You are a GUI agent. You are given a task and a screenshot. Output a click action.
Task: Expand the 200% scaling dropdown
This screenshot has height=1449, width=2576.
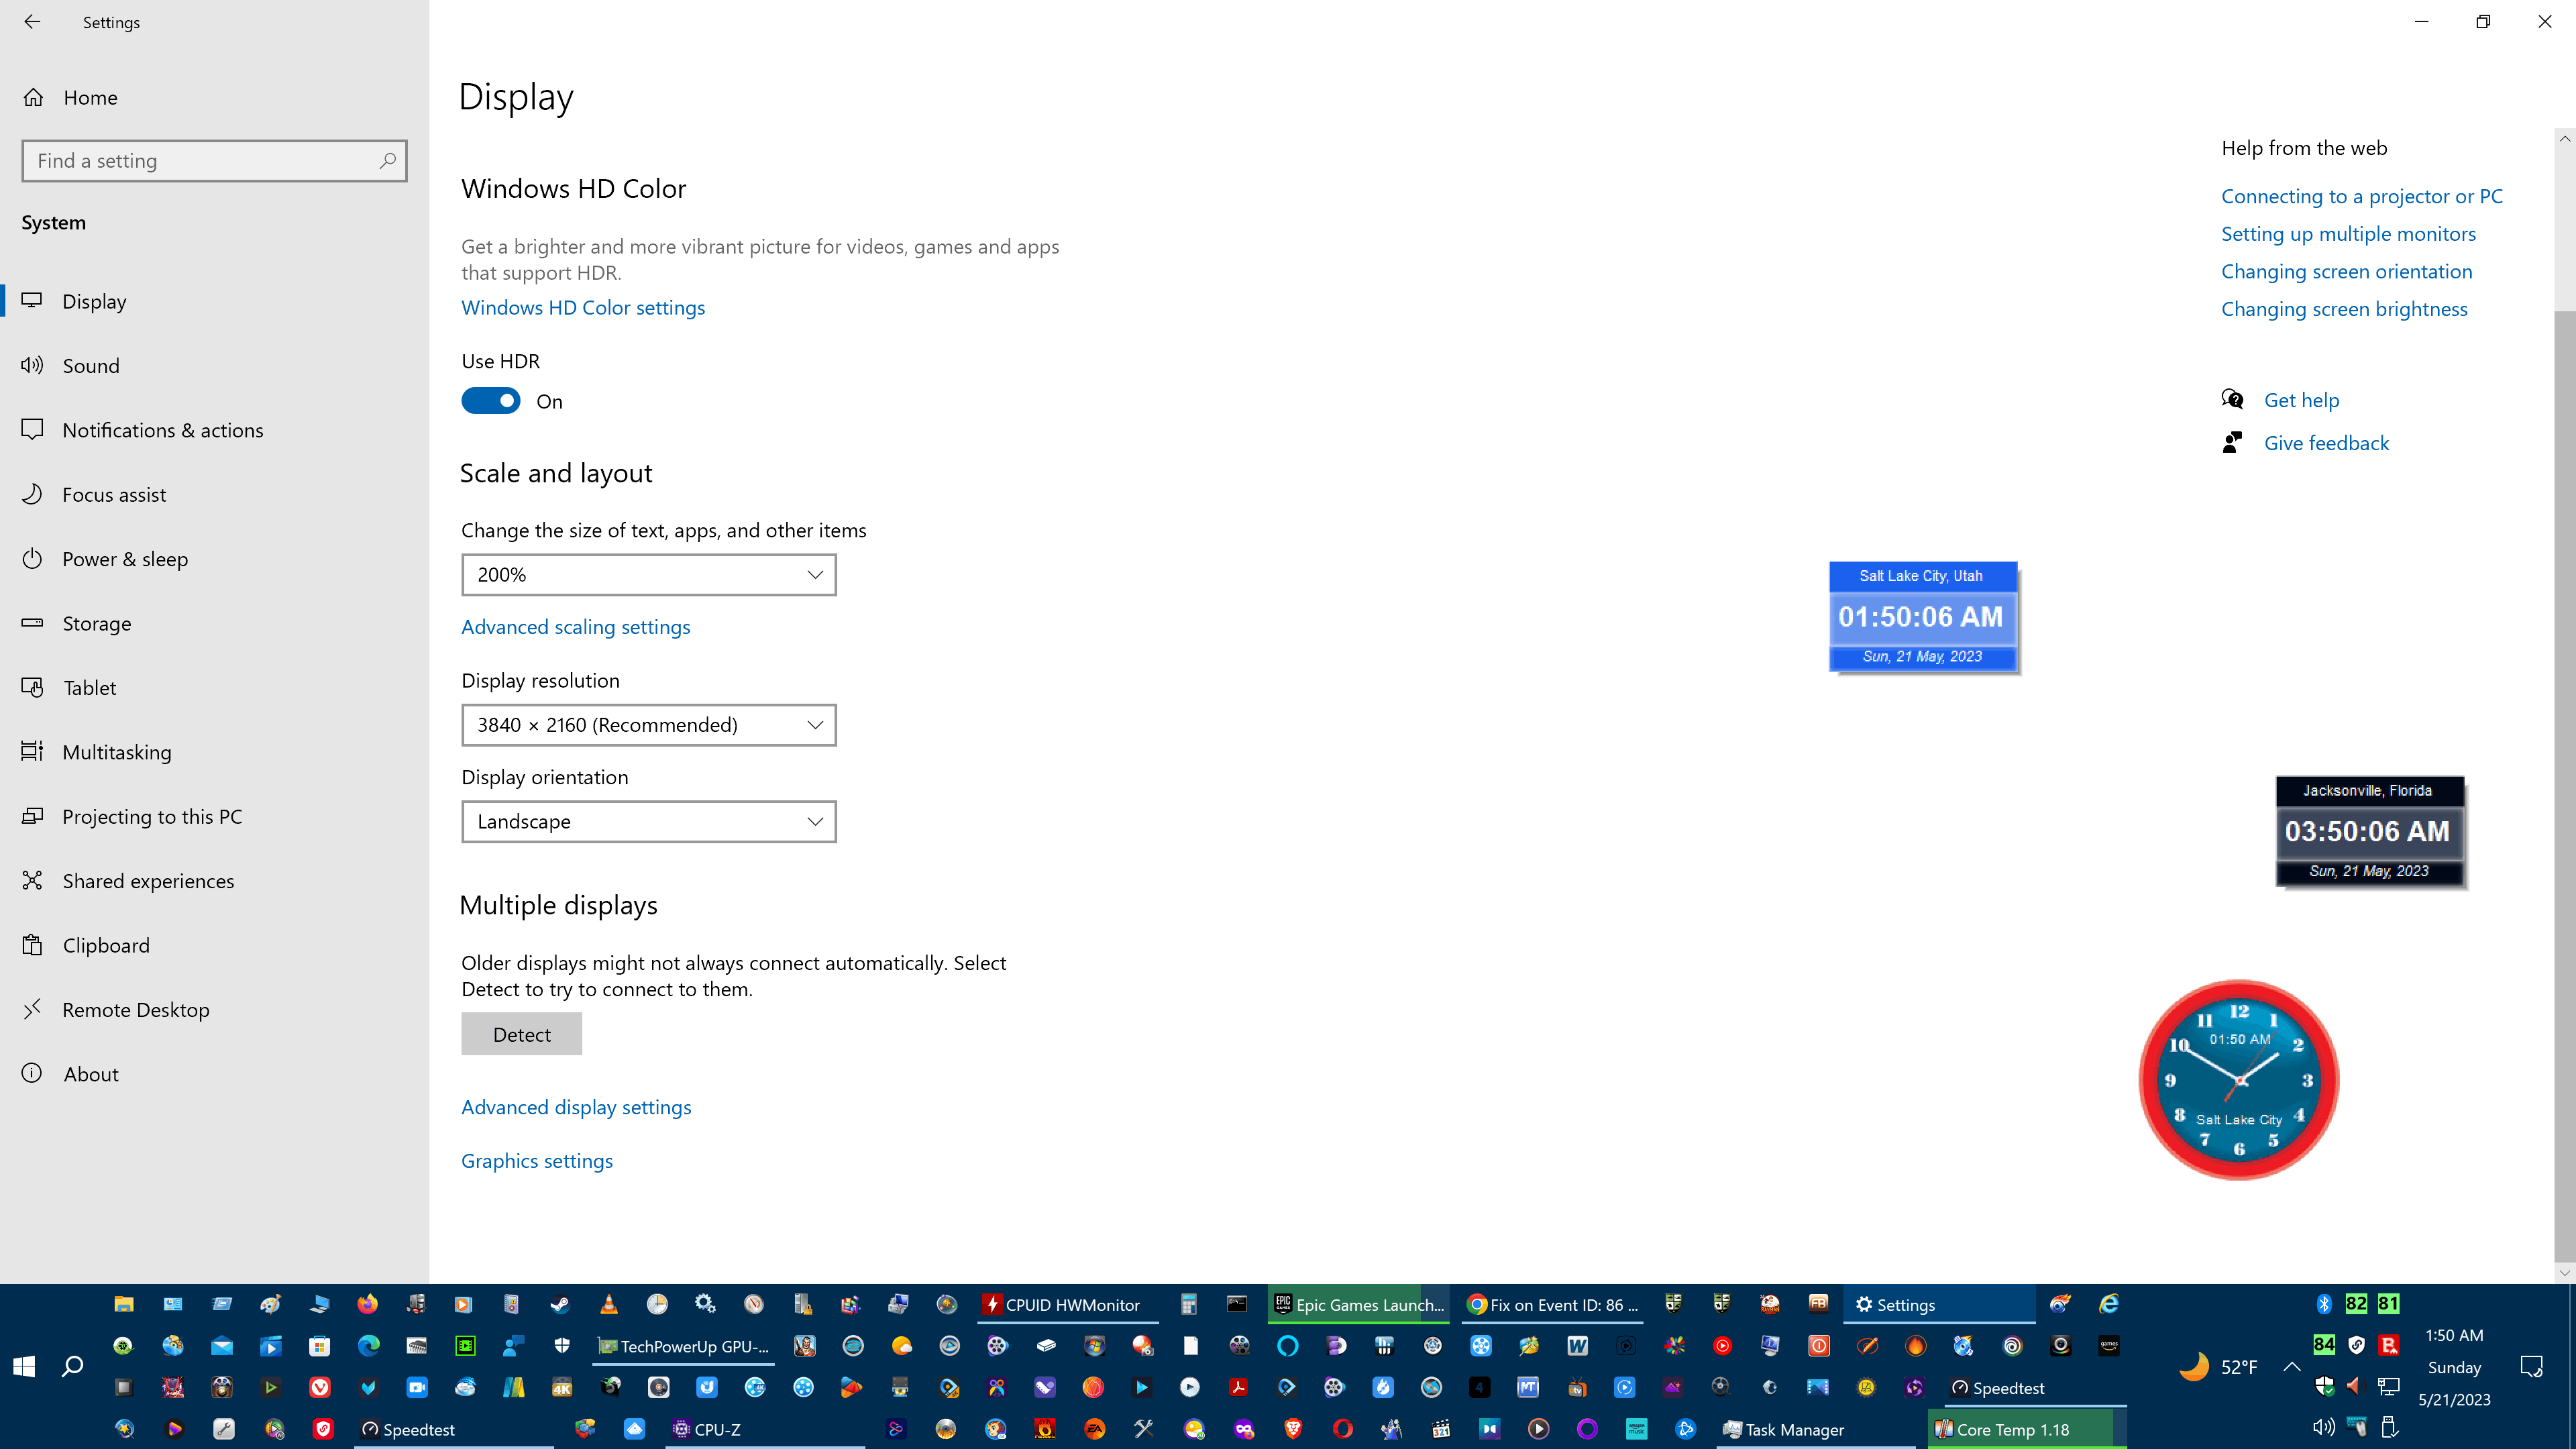(648, 574)
